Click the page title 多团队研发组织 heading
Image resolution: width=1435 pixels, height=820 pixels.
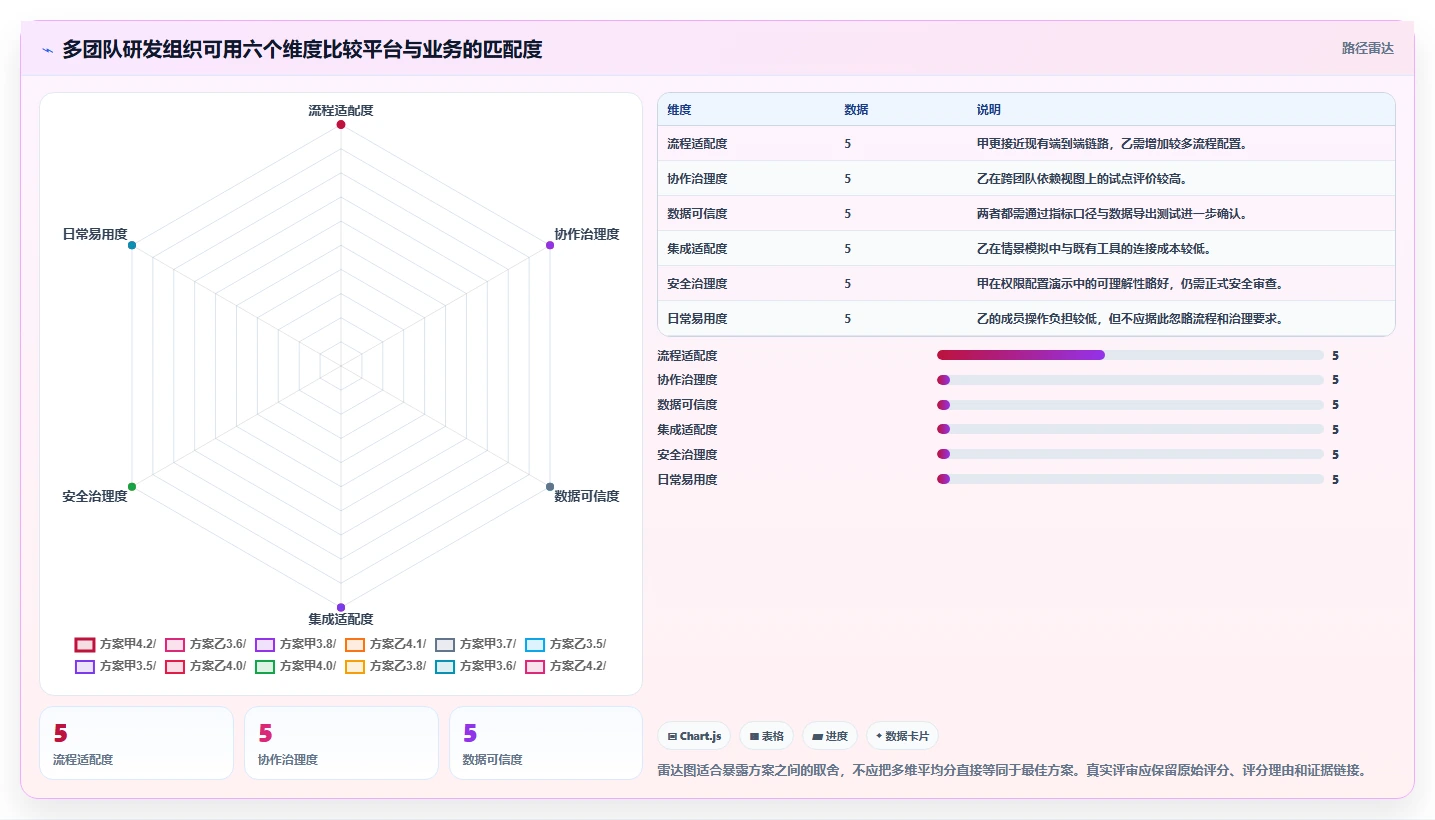pos(302,49)
